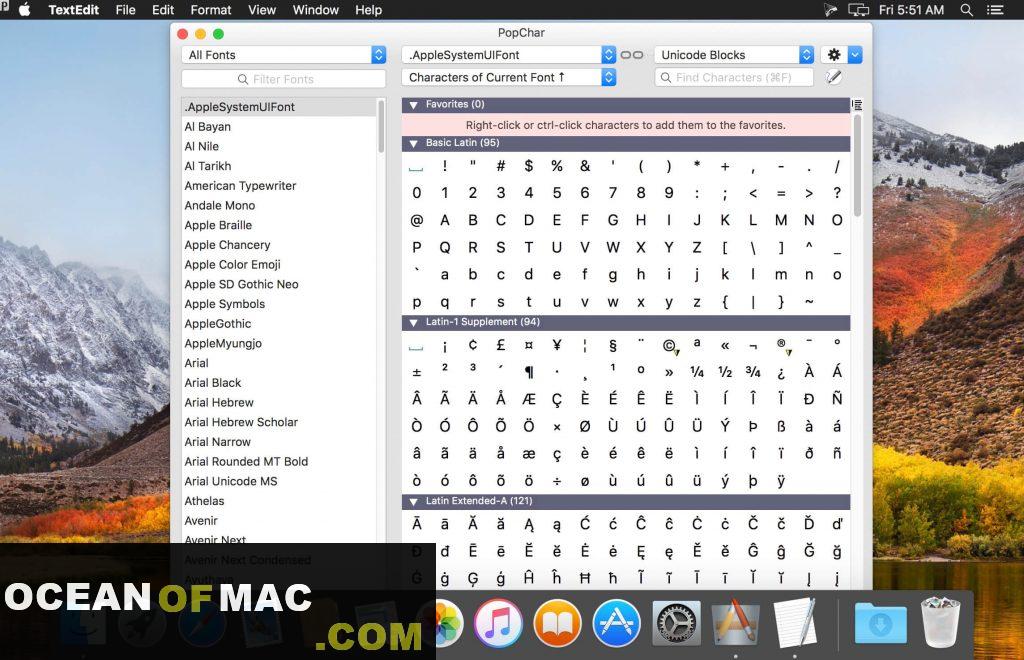Open the Unicode Blocks grouping dropdown
Image resolution: width=1024 pixels, height=660 pixels.
[x=734, y=55]
